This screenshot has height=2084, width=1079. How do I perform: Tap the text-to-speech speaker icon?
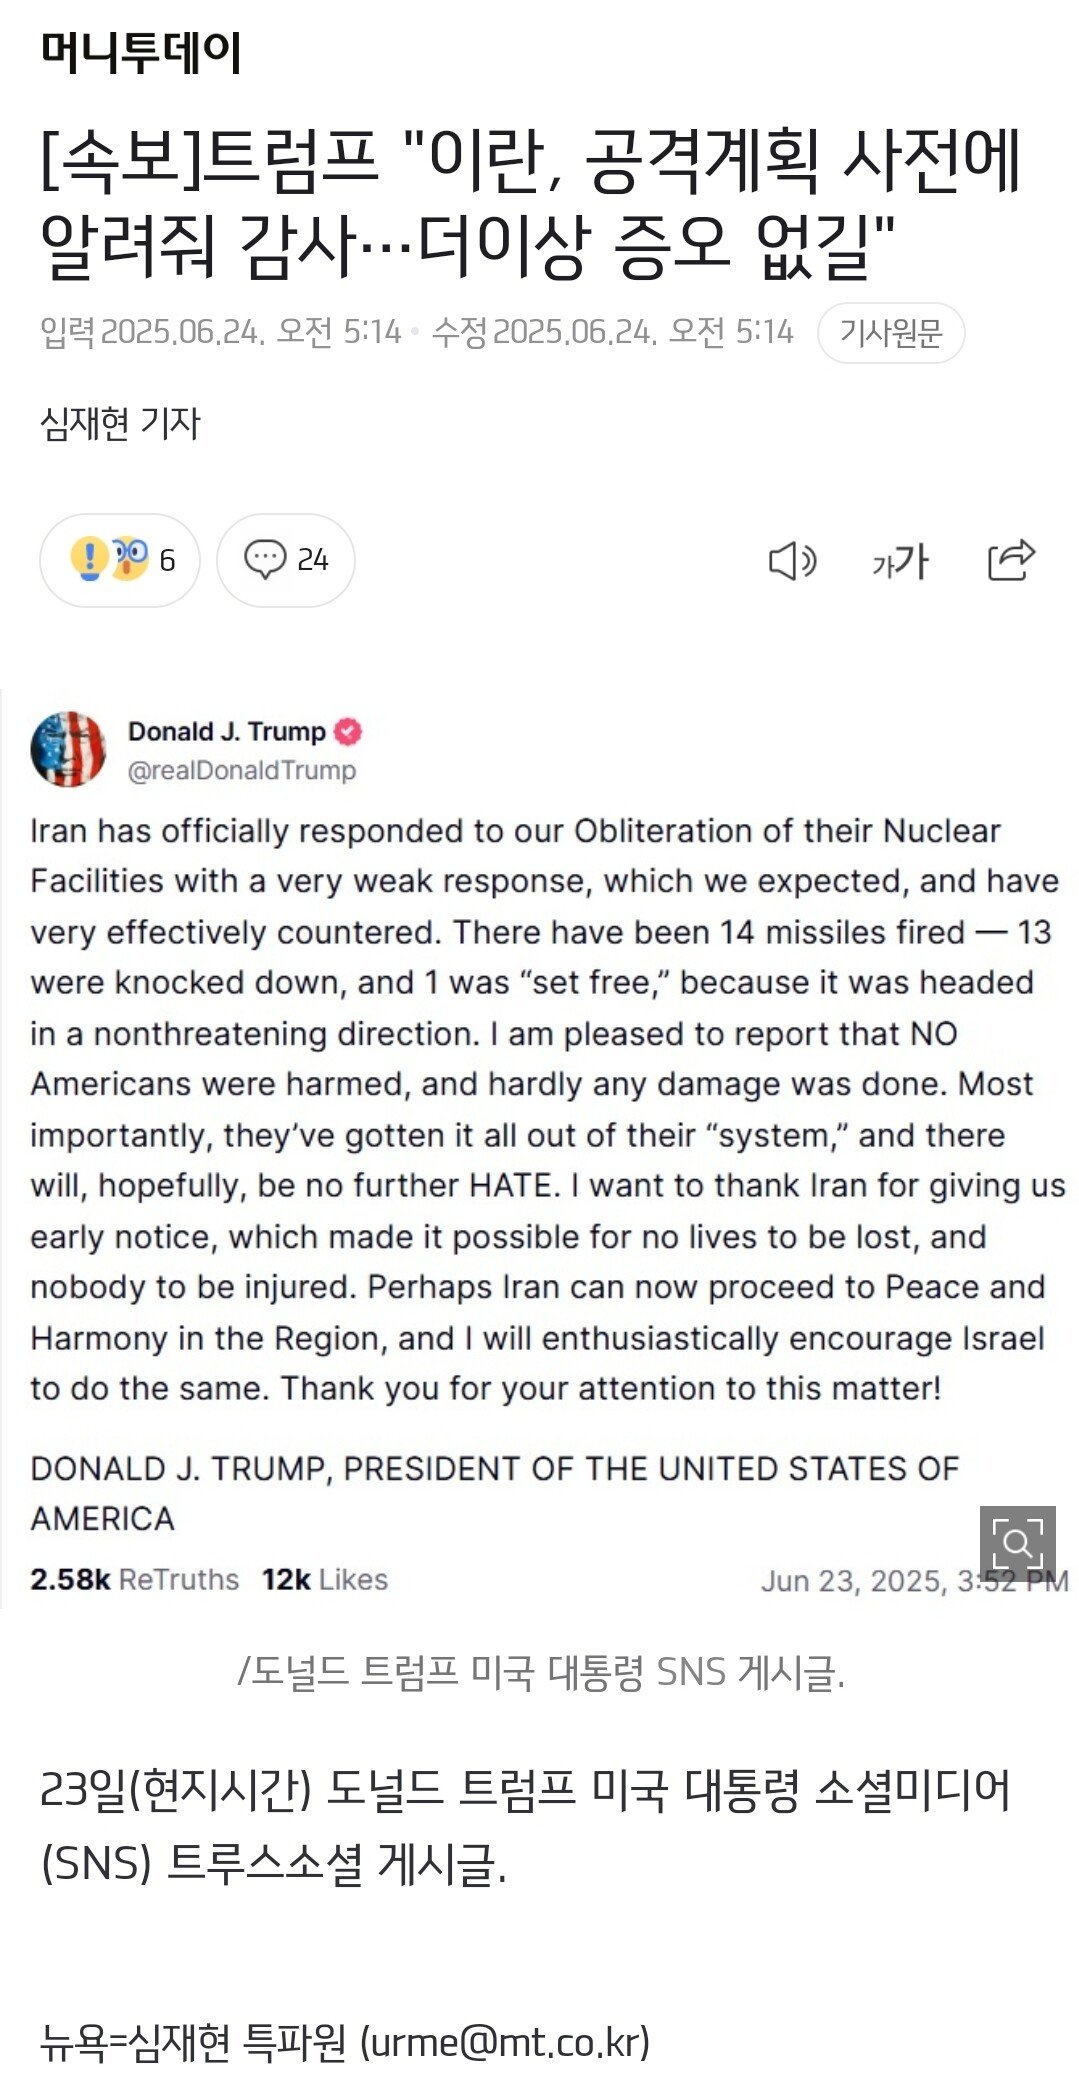(792, 561)
